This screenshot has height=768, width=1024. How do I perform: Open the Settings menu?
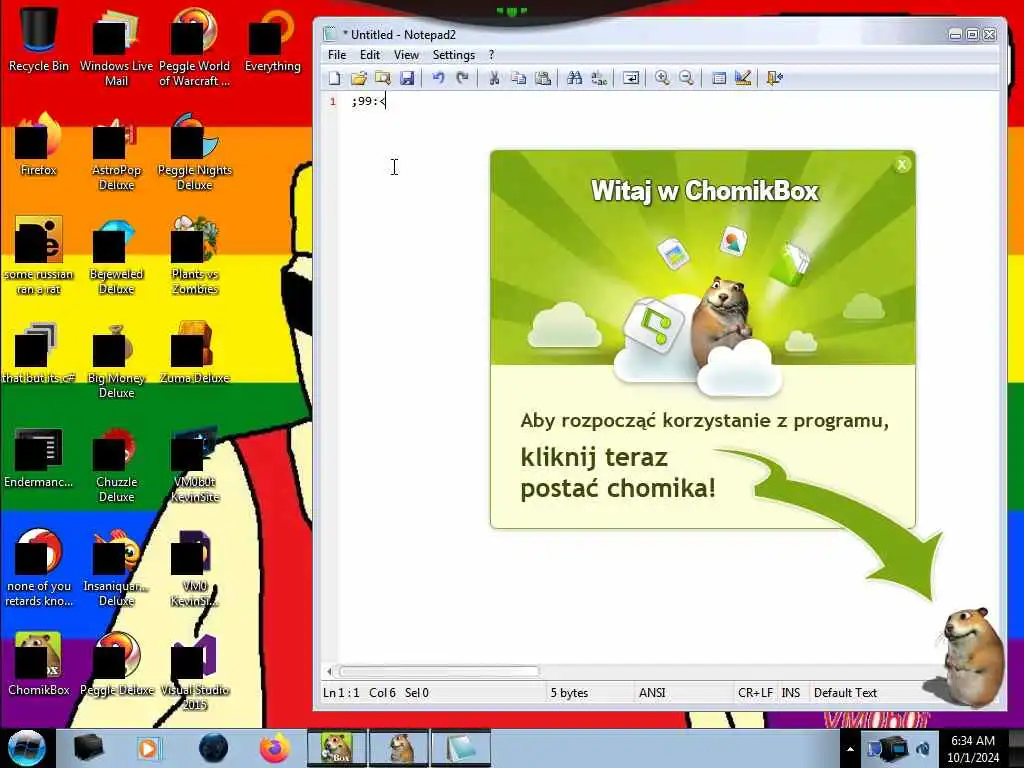point(453,55)
